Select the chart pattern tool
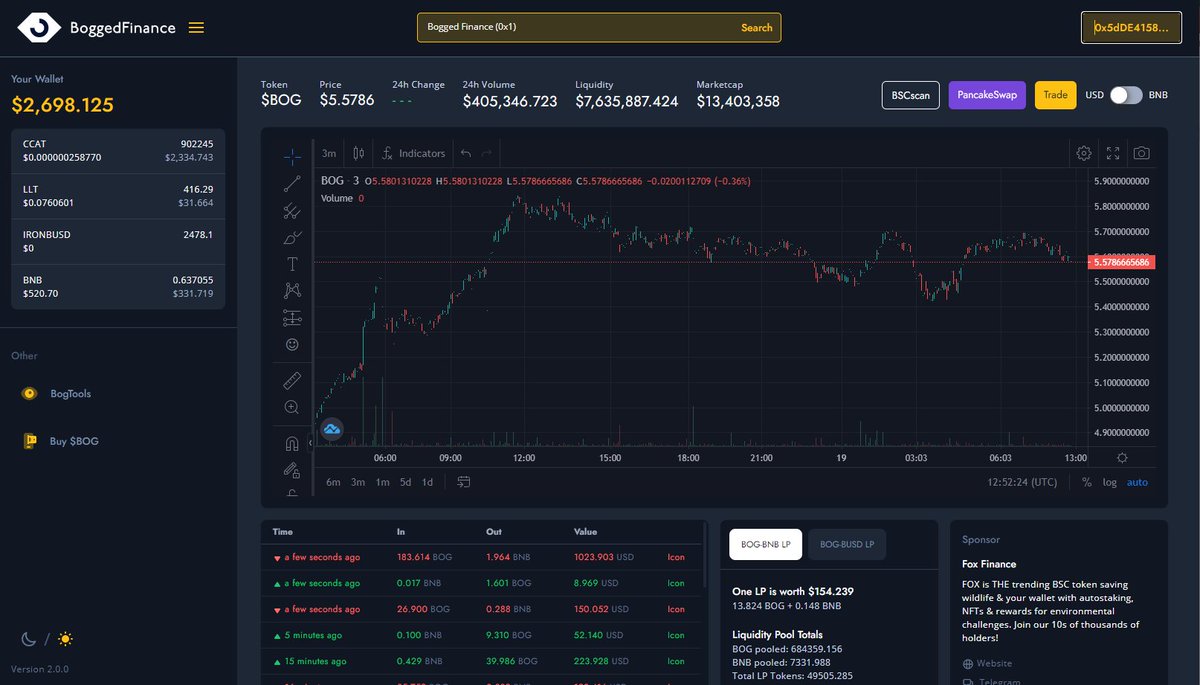The width and height of the screenshot is (1200, 685). point(292,290)
